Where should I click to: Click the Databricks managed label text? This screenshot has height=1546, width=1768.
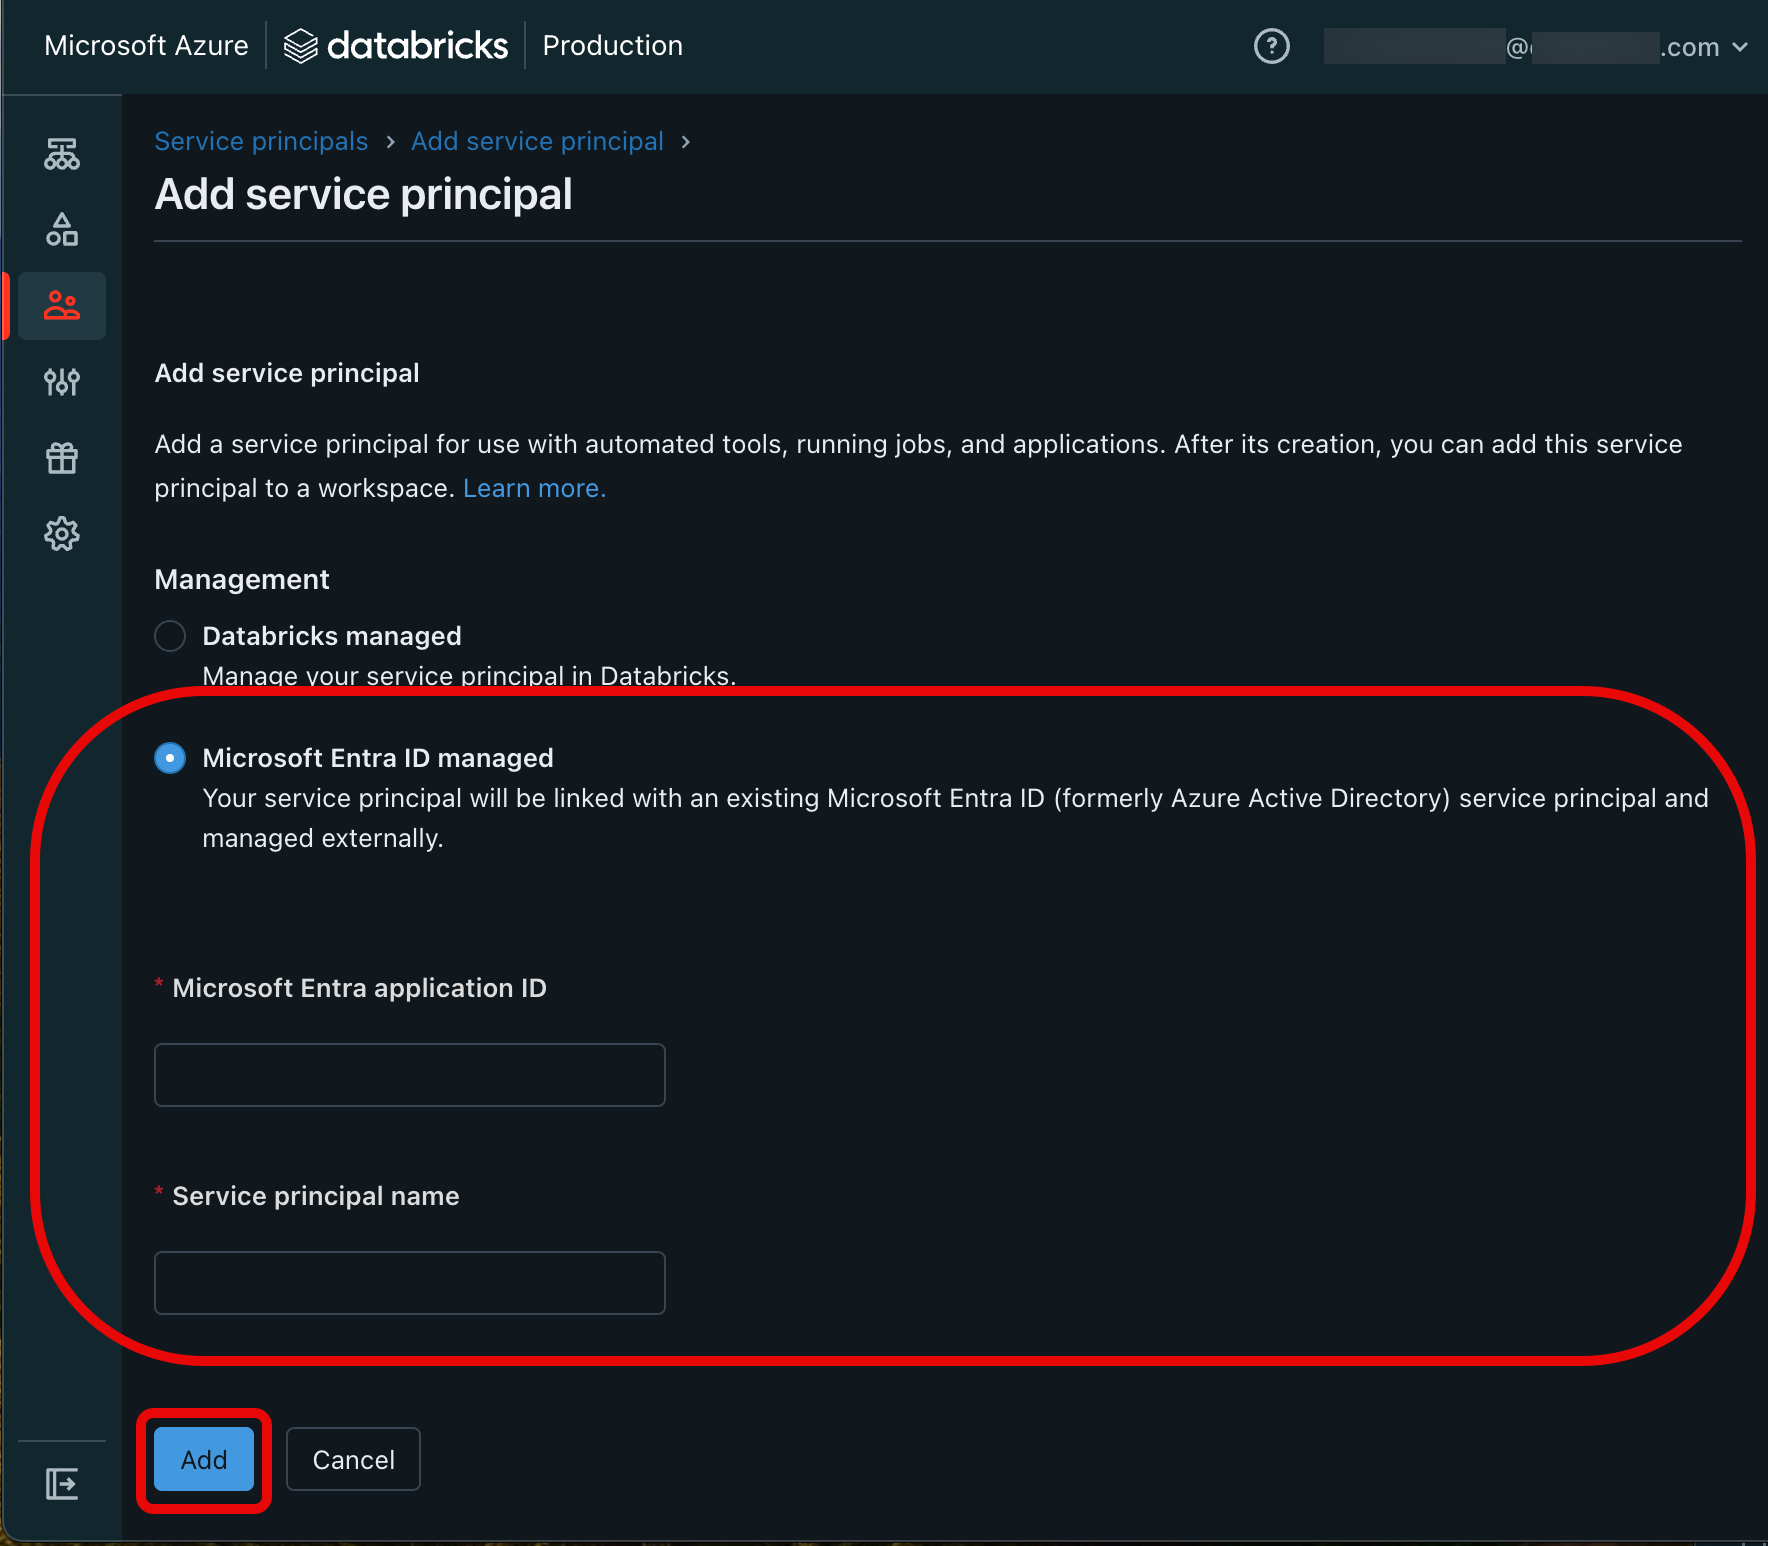(332, 636)
